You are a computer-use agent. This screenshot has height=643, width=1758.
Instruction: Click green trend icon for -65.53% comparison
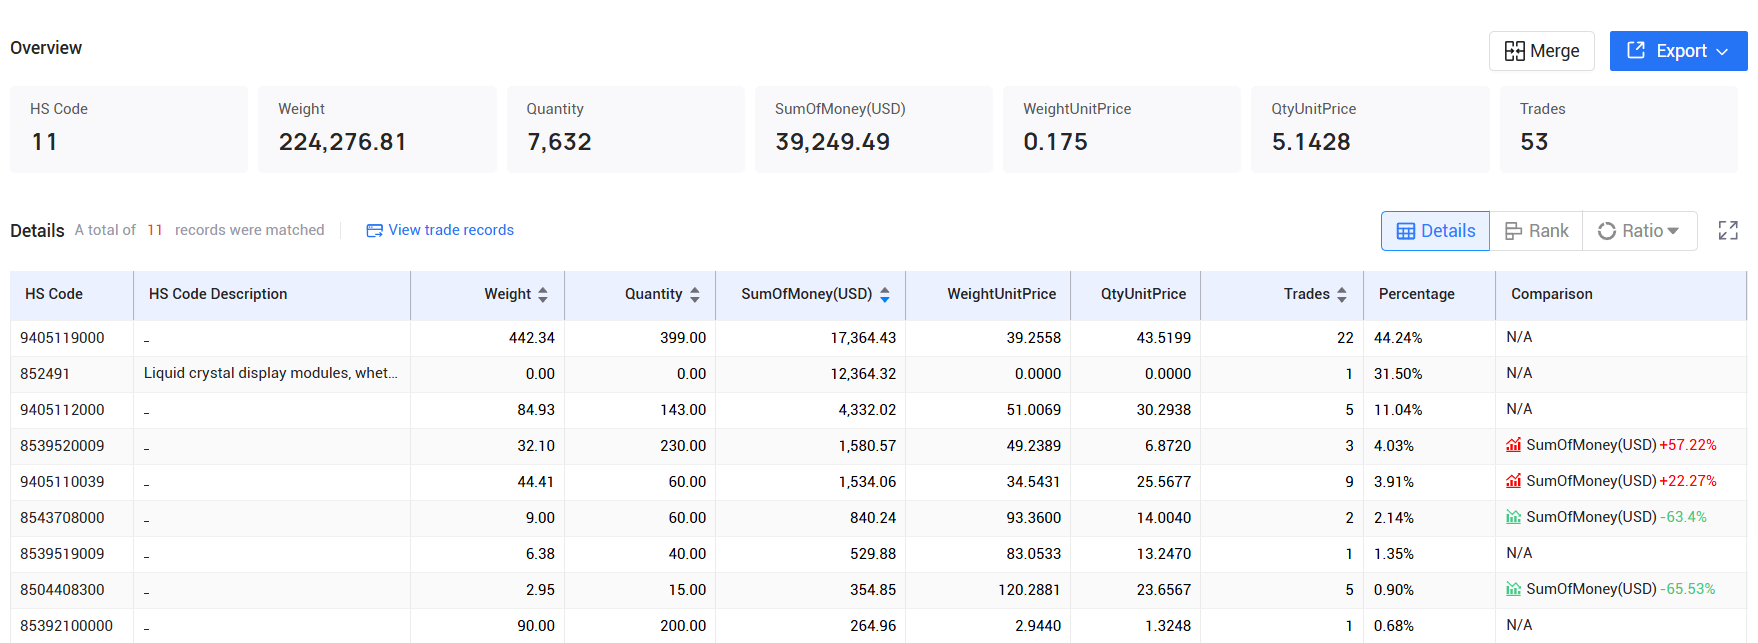pos(1514,589)
